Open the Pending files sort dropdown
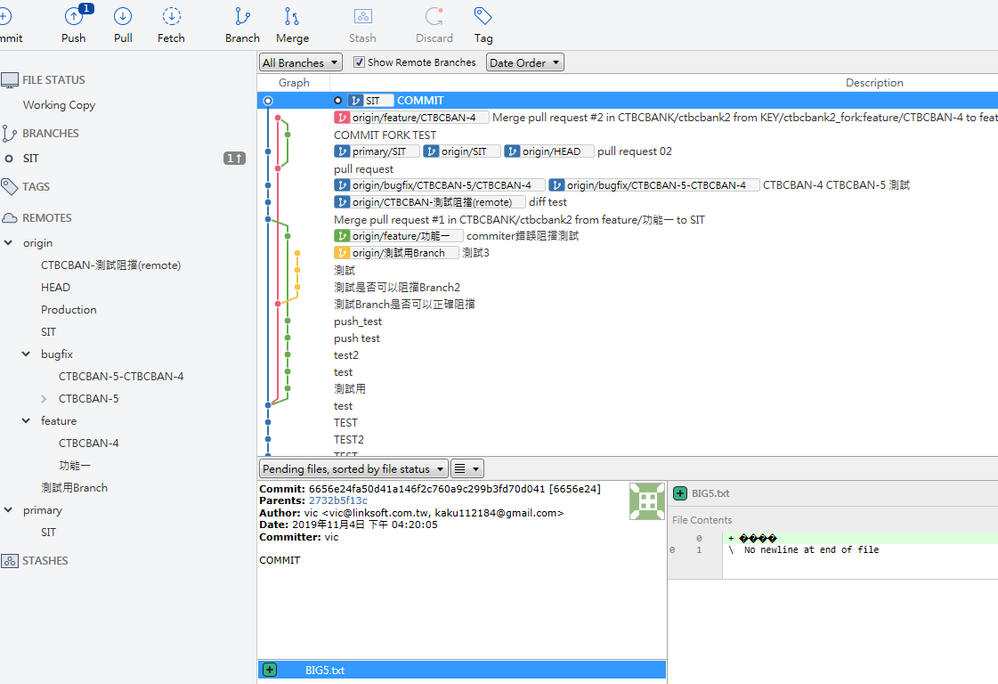 click(x=353, y=469)
